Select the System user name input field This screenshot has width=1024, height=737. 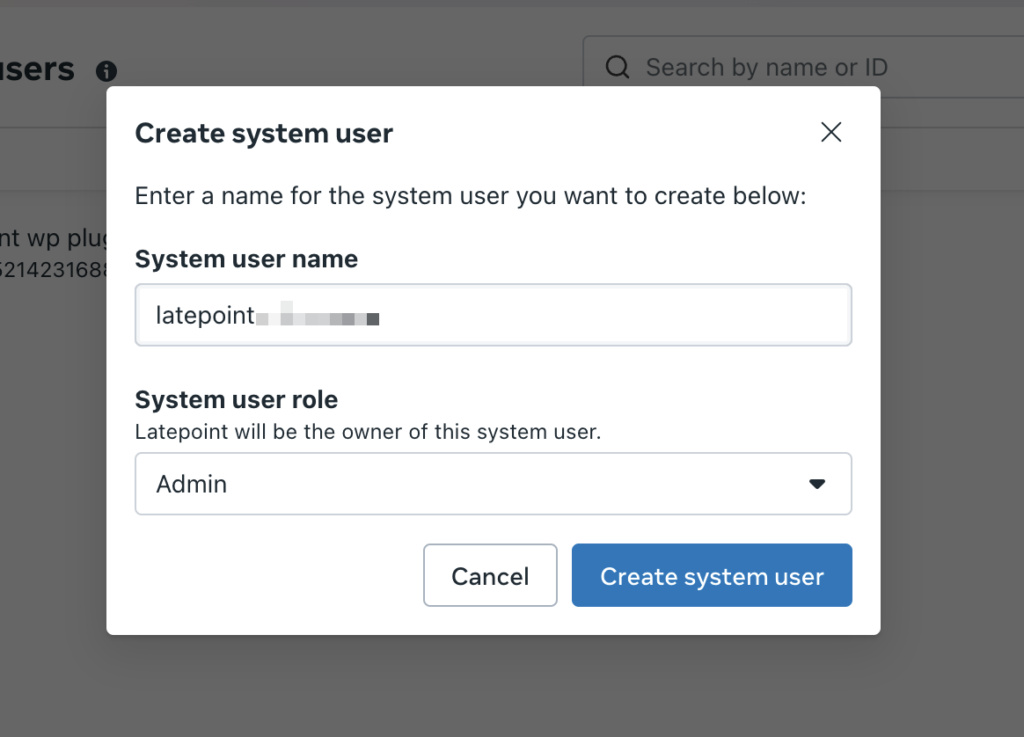(493, 315)
